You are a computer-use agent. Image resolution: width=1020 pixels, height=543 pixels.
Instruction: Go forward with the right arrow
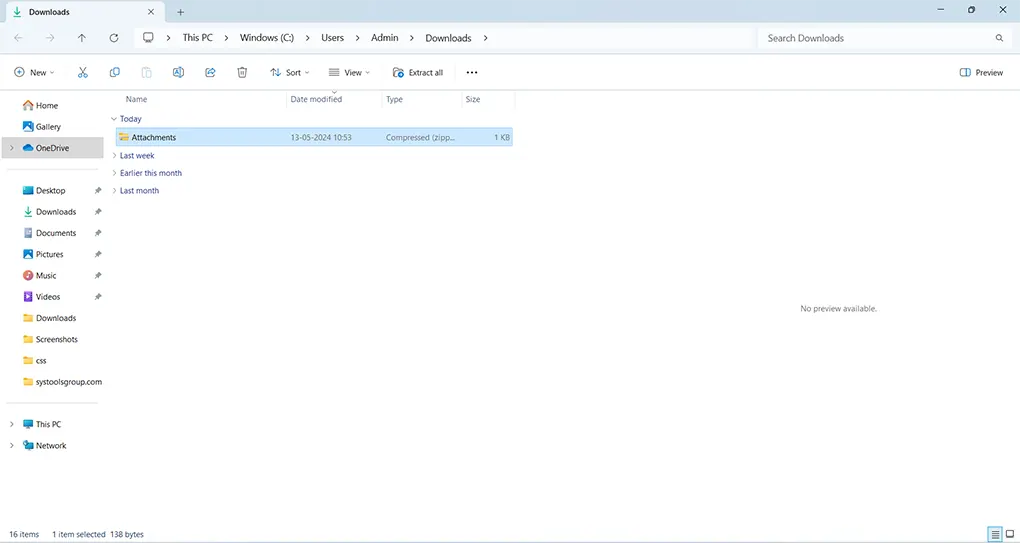pos(50,38)
